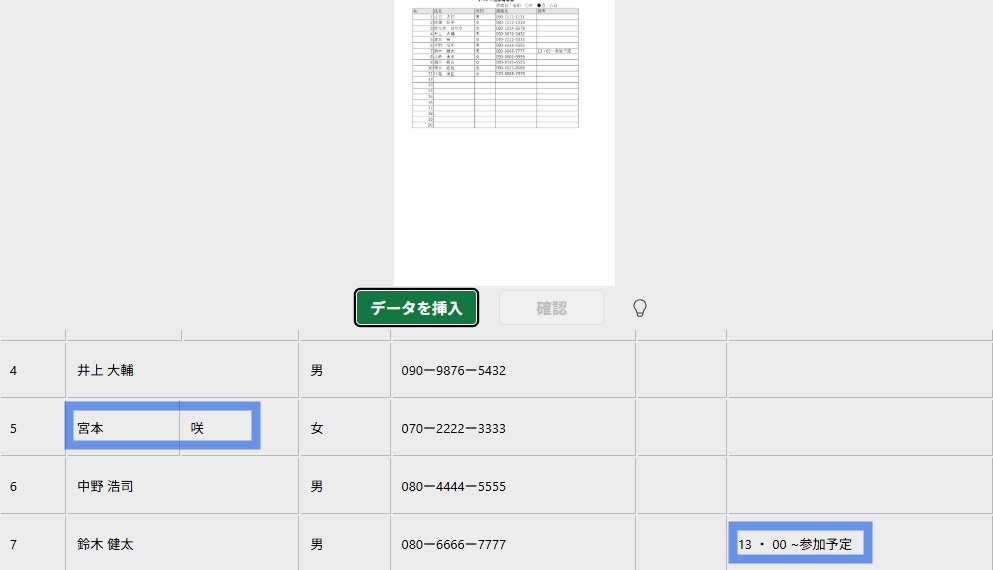
Task: Click the lightbulb hint icon
Action: pos(640,308)
